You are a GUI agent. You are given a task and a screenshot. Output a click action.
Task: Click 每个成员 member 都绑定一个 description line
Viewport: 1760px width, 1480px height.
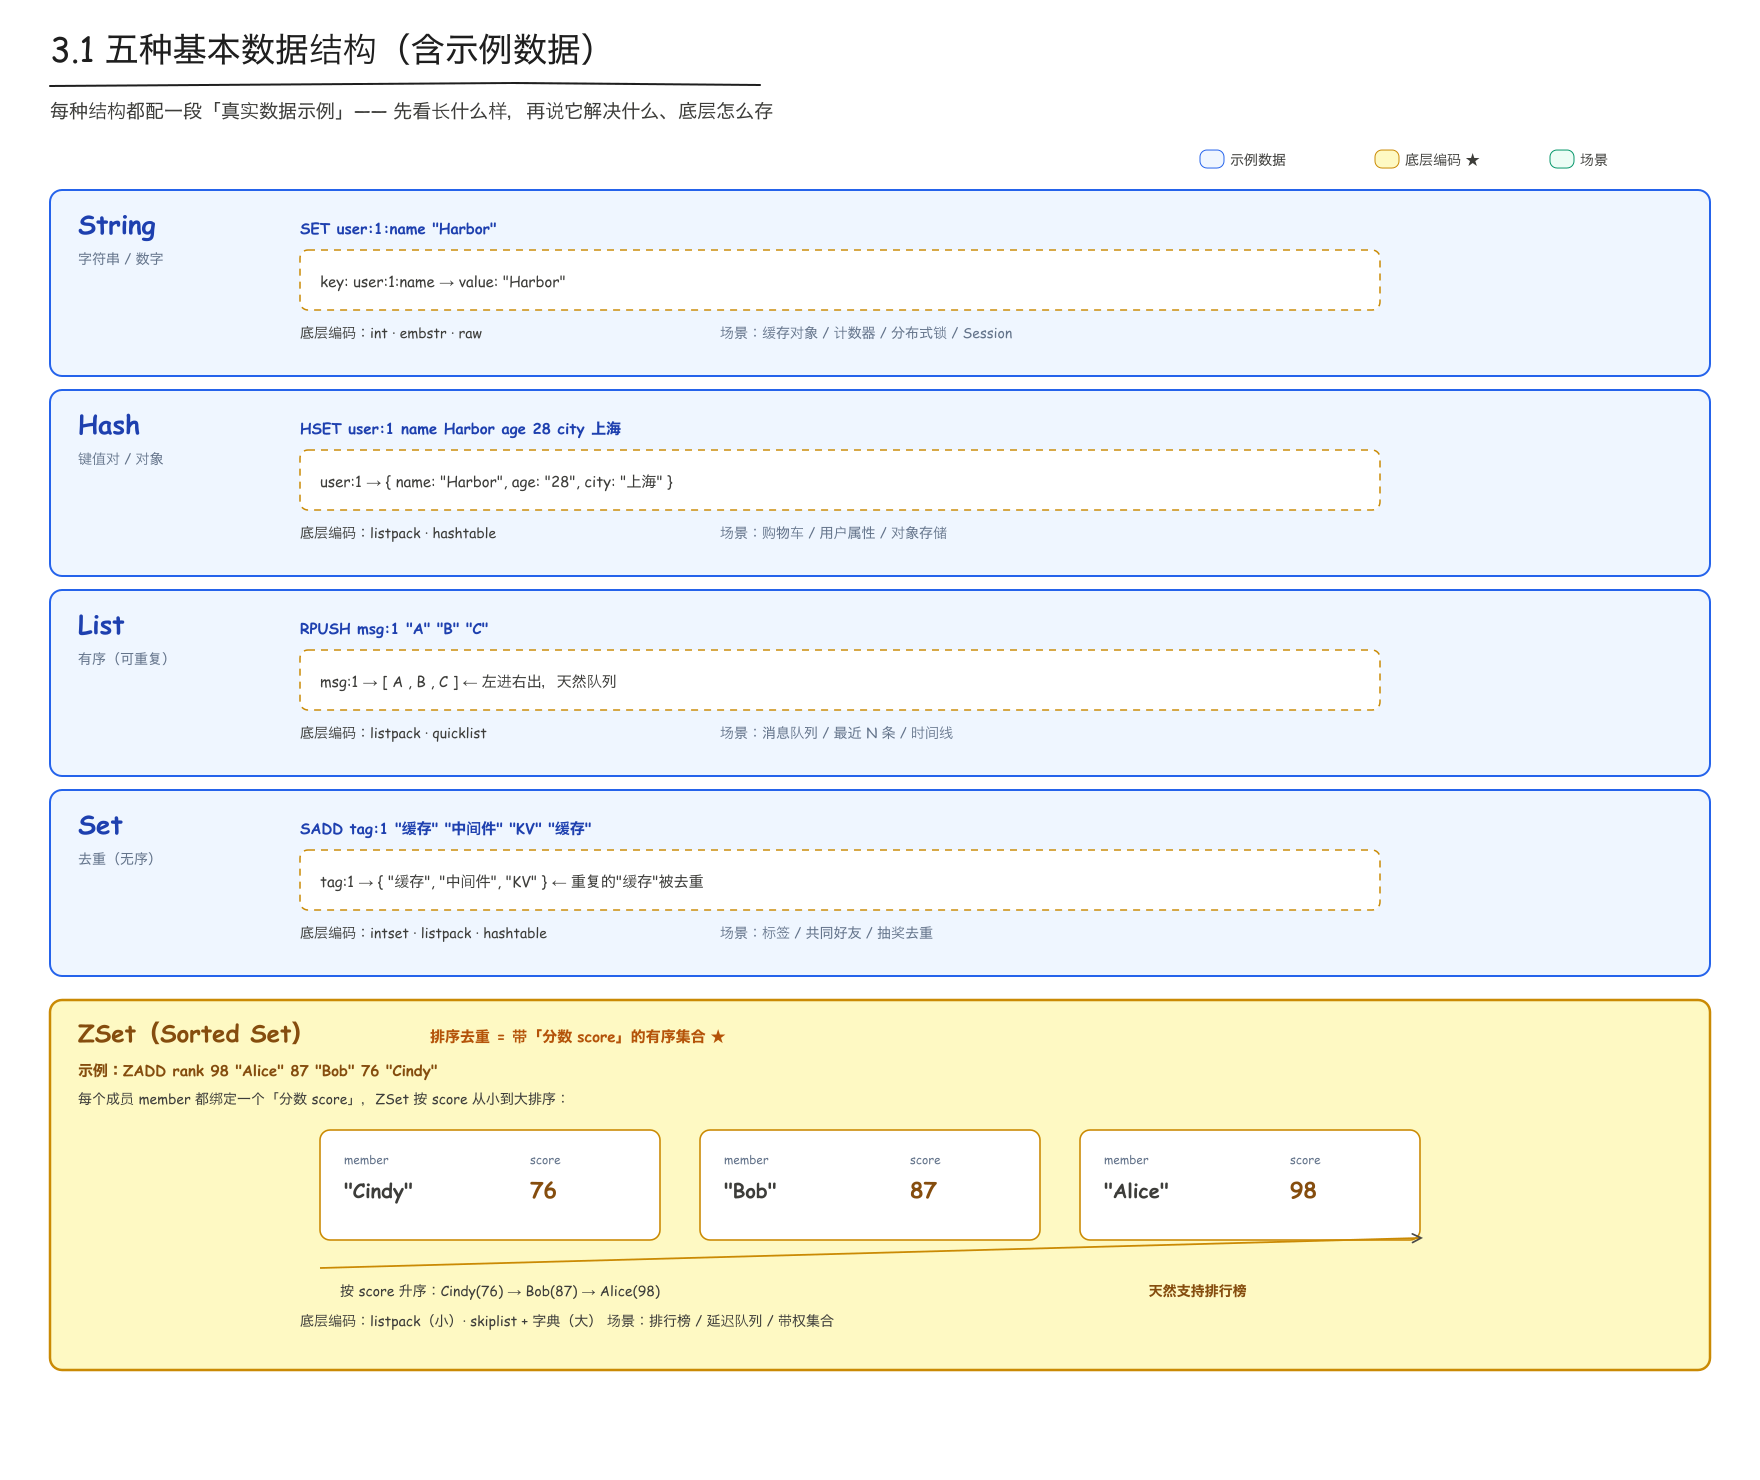pyautogui.click(x=323, y=1099)
